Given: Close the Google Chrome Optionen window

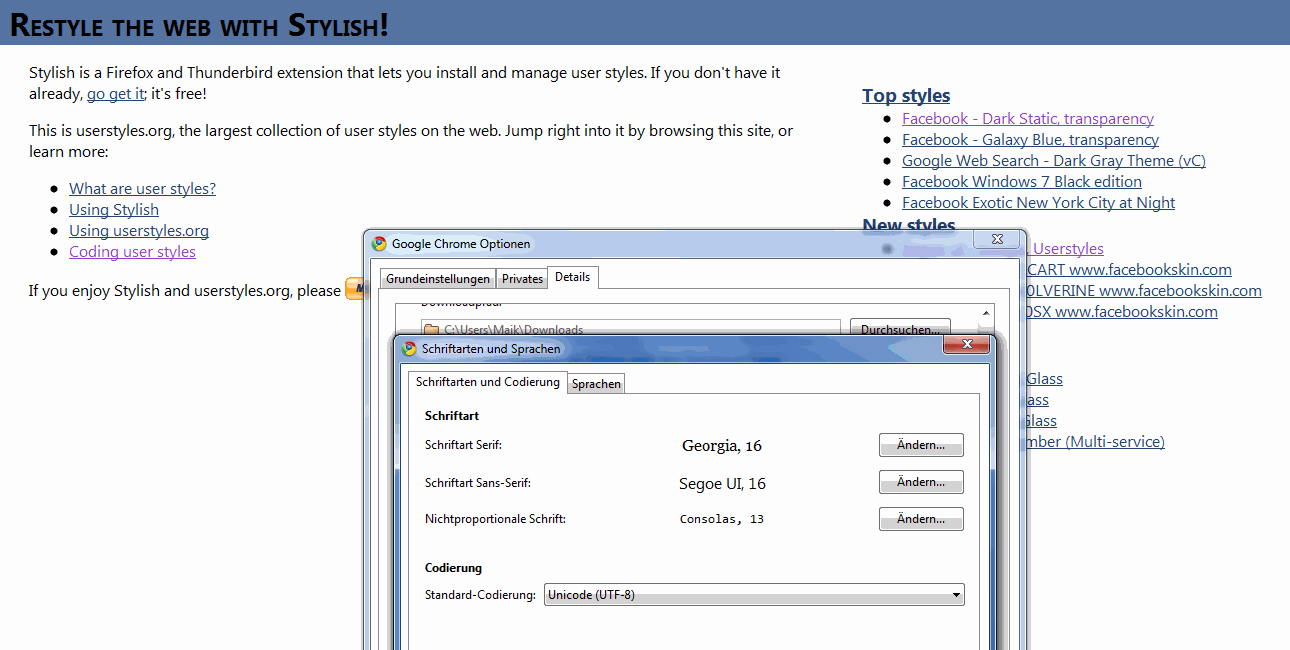Looking at the screenshot, I should (x=996, y=239).
